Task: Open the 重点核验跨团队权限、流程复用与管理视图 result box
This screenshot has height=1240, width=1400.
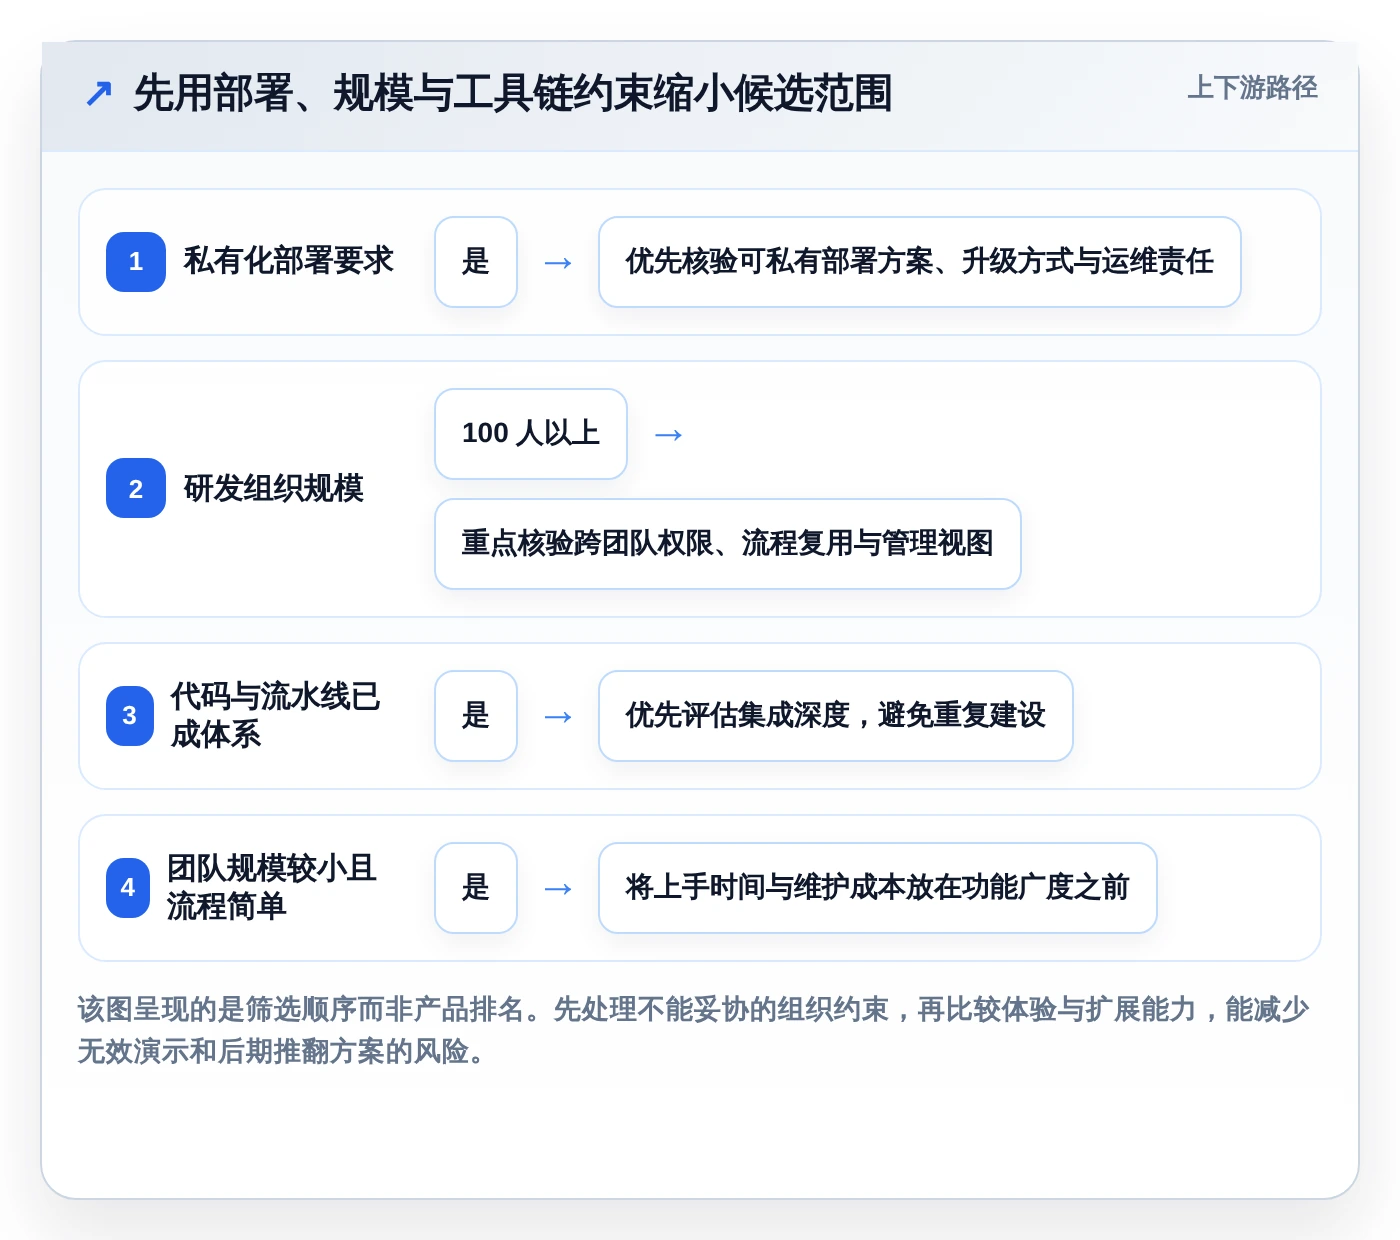Action: (728, 544)
